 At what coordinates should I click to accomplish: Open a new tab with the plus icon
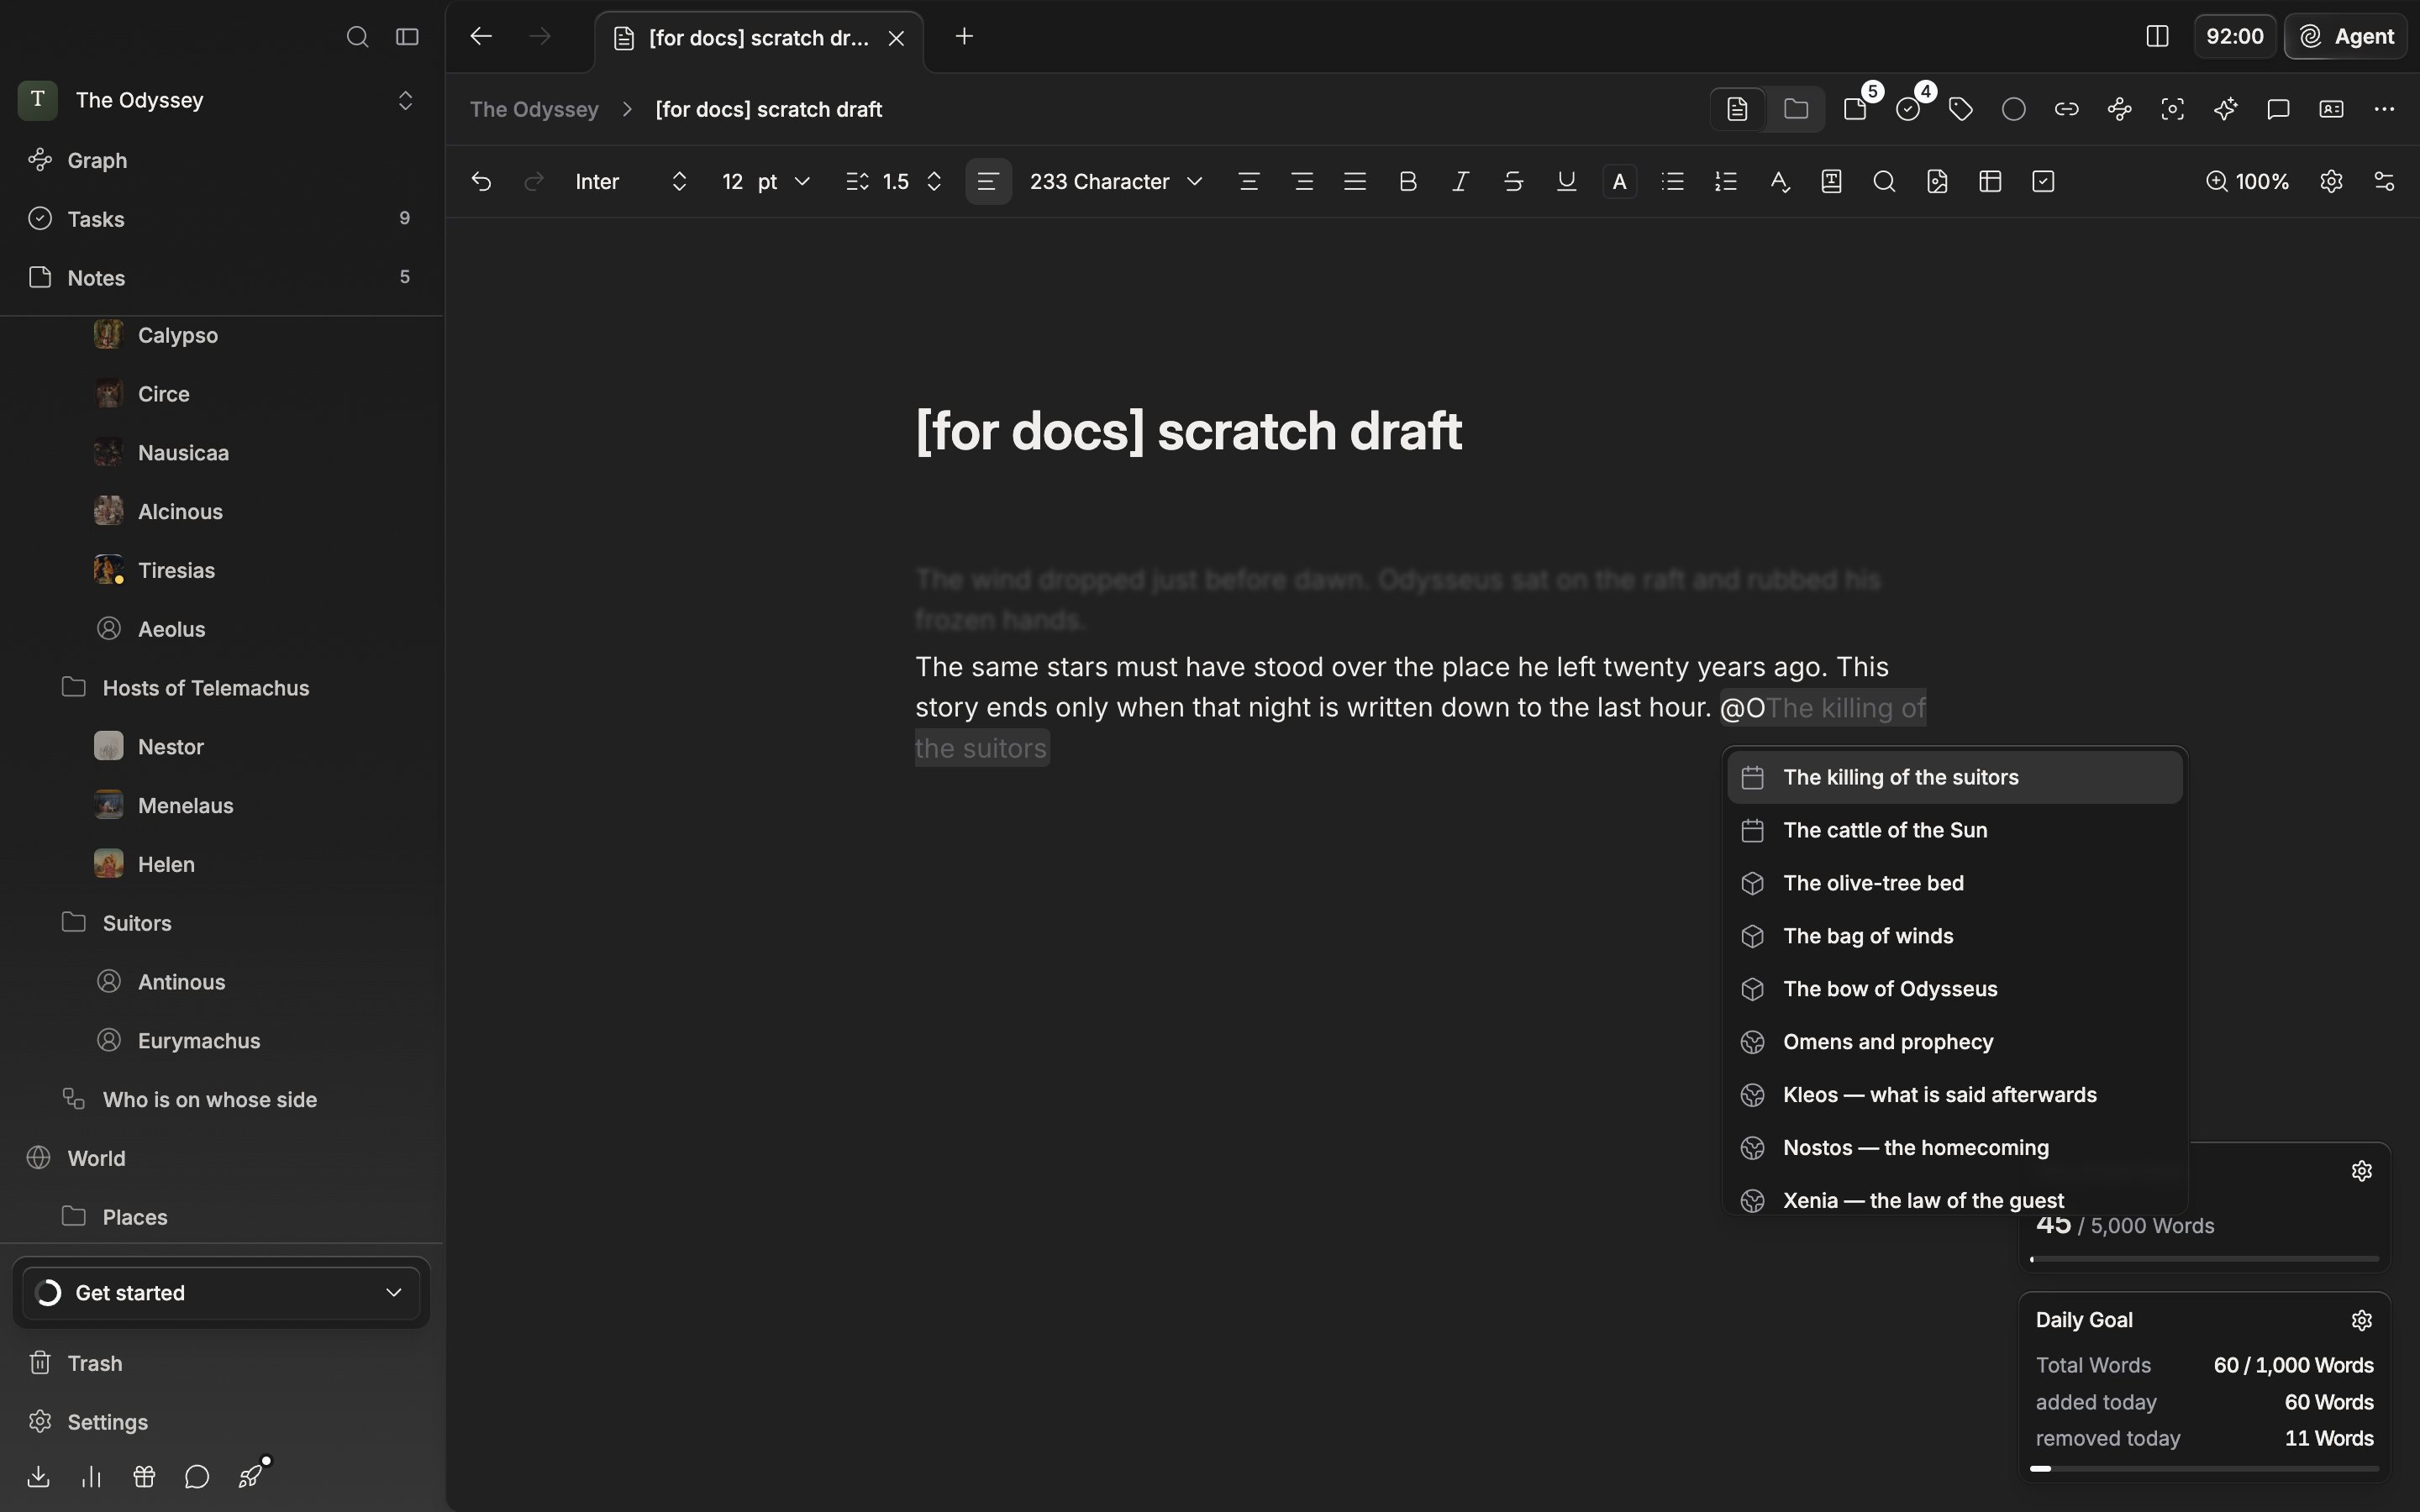coord(964,37)
